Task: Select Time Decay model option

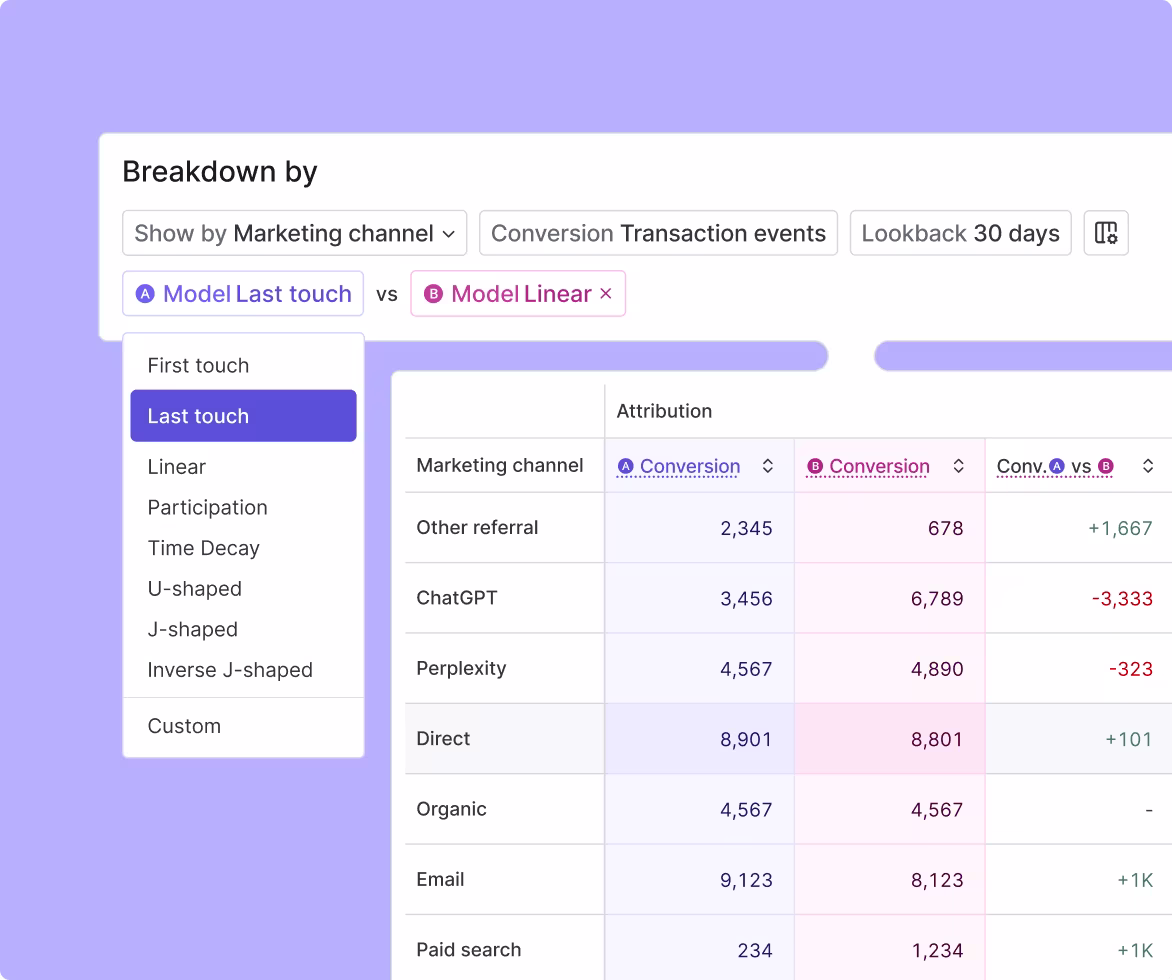Action: pos(203,548)
